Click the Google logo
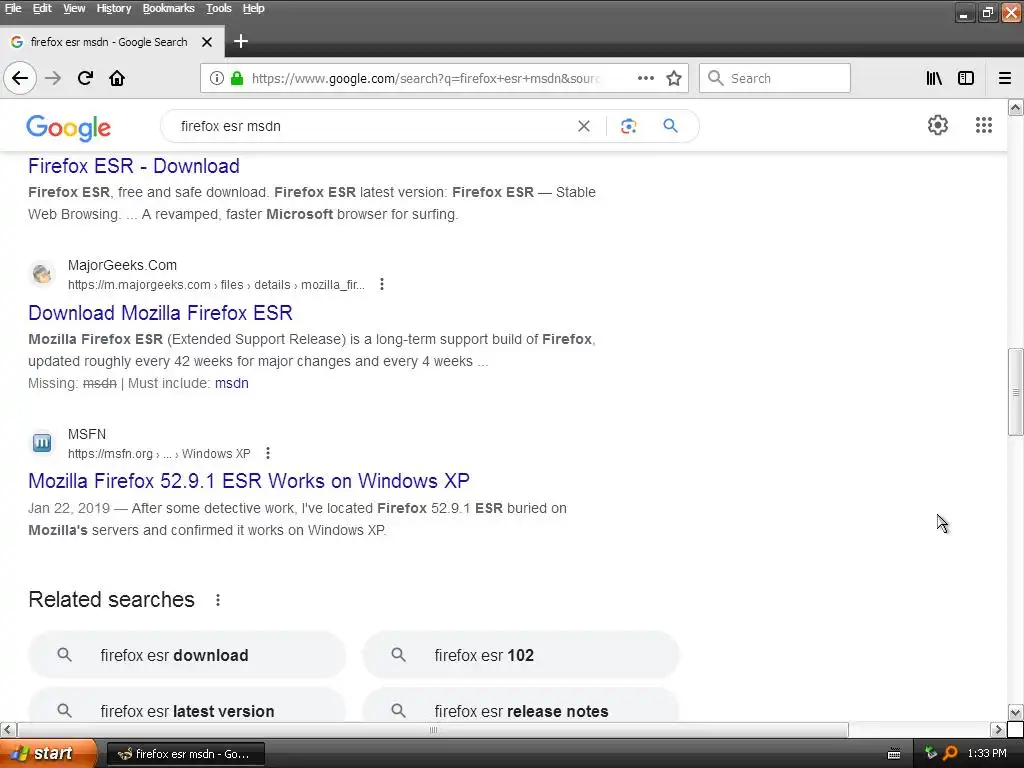 pos(69,128)
